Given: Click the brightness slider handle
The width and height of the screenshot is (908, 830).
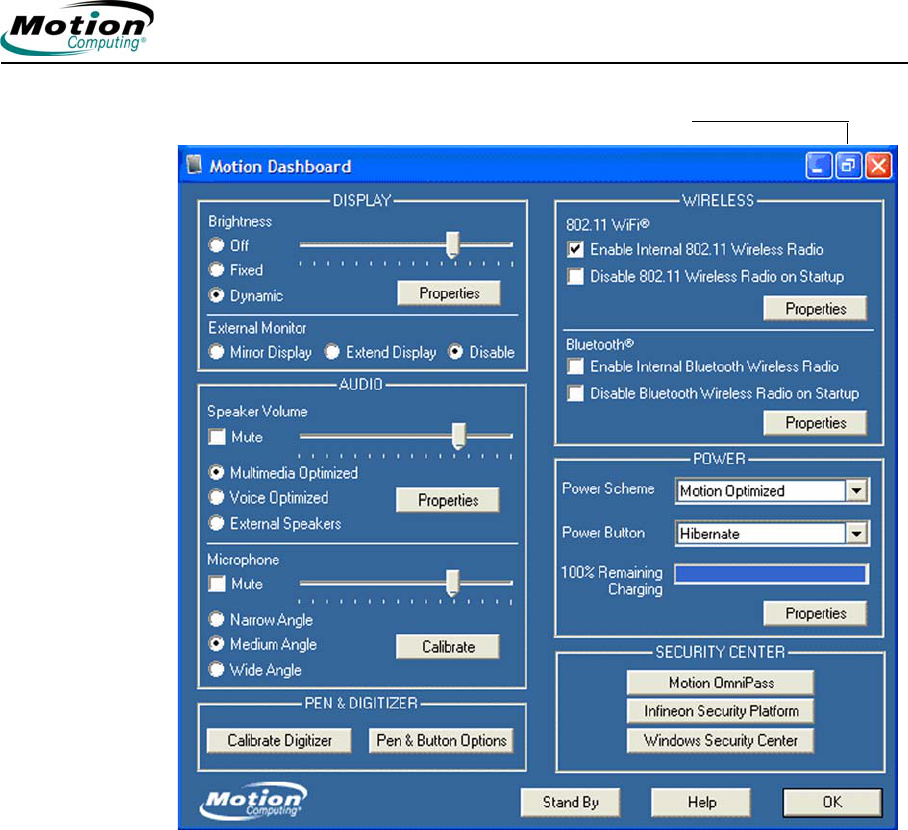Looking at the screenshot, I should click(452, 244).
